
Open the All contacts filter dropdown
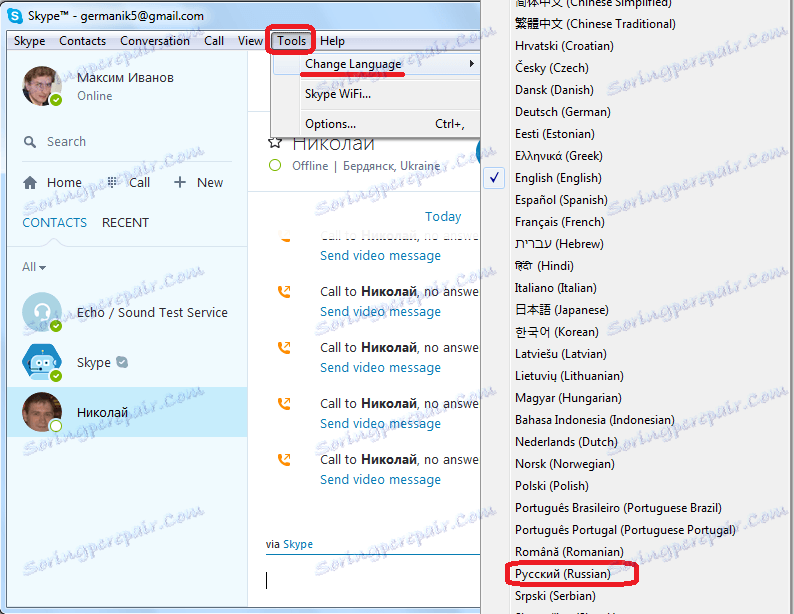(x=34, y=267)
